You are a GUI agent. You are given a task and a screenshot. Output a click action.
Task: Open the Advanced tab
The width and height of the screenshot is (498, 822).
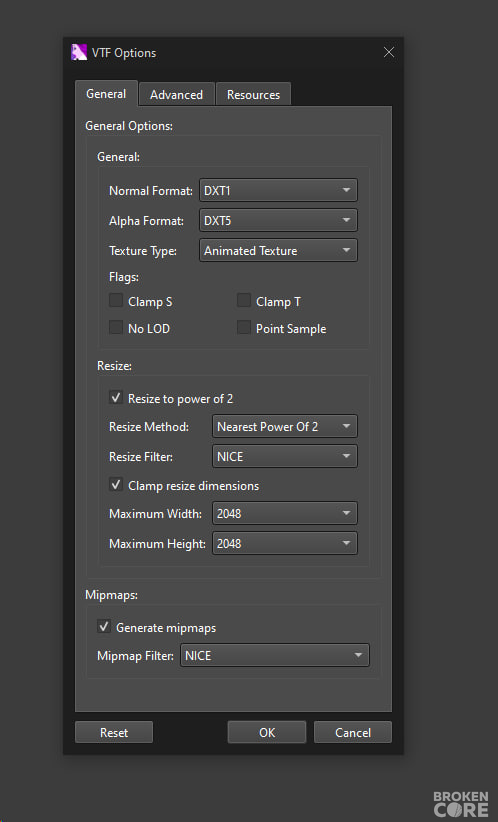[x=177, y=94]
